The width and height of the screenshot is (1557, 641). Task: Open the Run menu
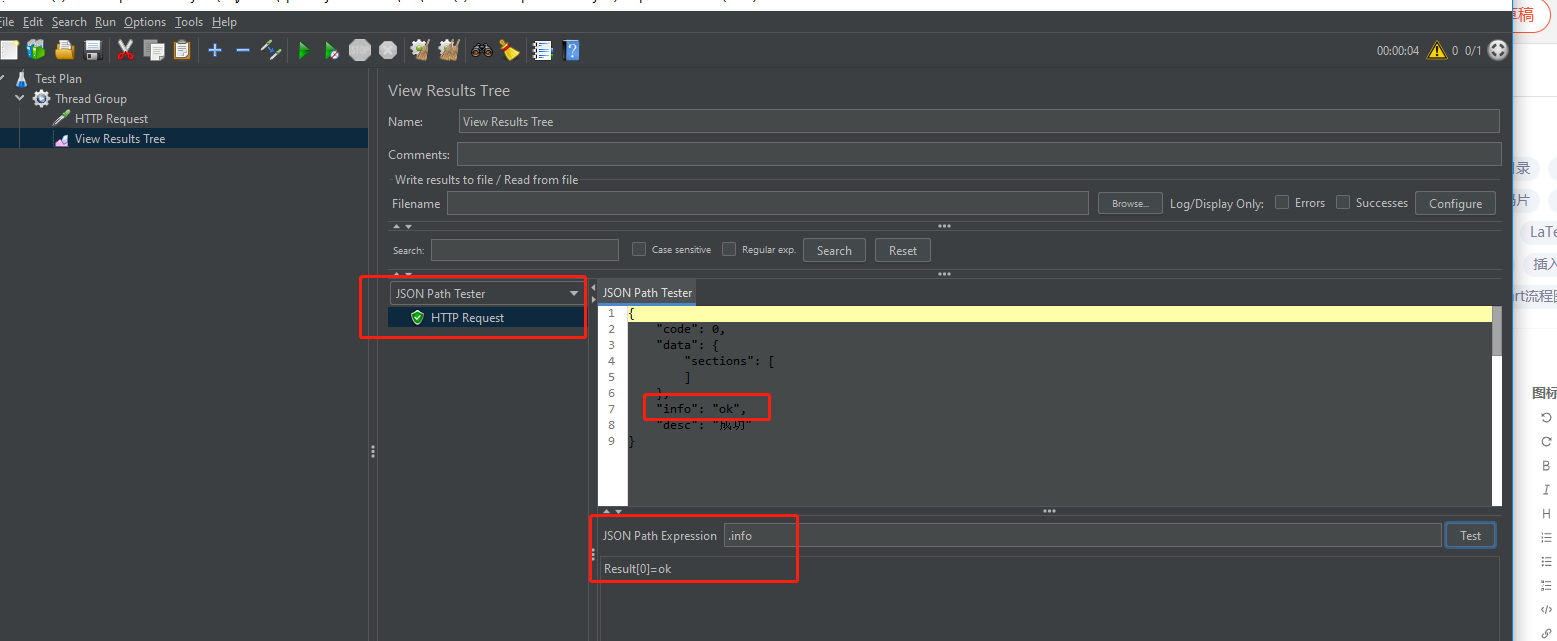point(105,21)
